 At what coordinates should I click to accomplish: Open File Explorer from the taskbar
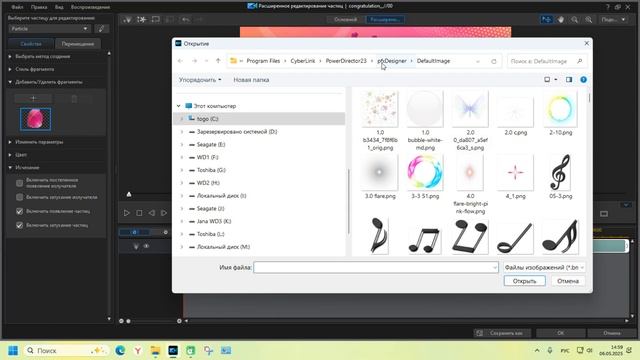pos(156,350)
